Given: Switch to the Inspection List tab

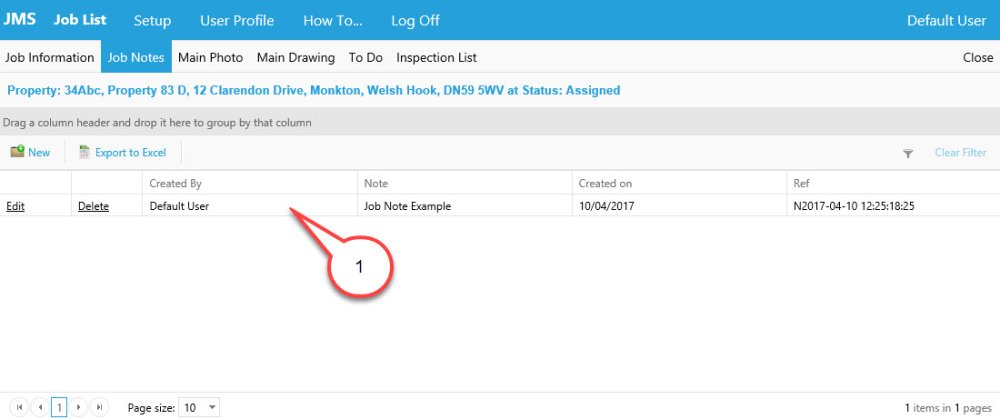Looking at the screenshot, I should (436, 57).
